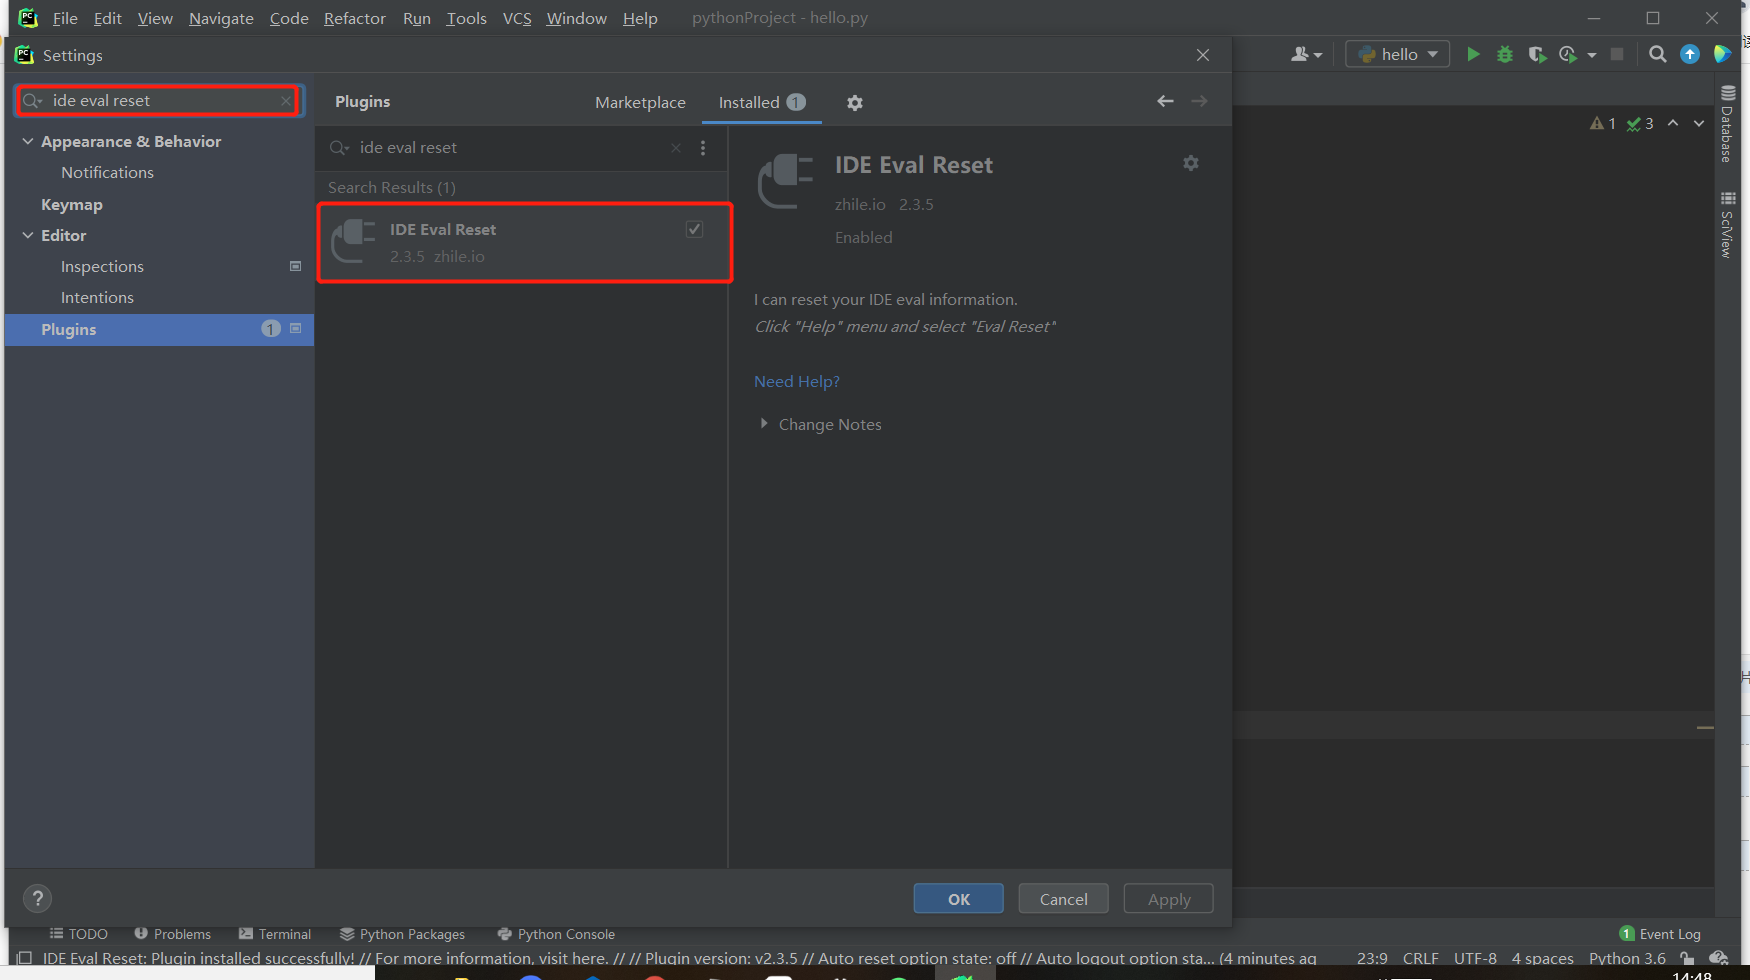The image size is (1750, 980).
Task: Collapse the Appearance & Behavior tree node
Action: (x=28, y=141)
